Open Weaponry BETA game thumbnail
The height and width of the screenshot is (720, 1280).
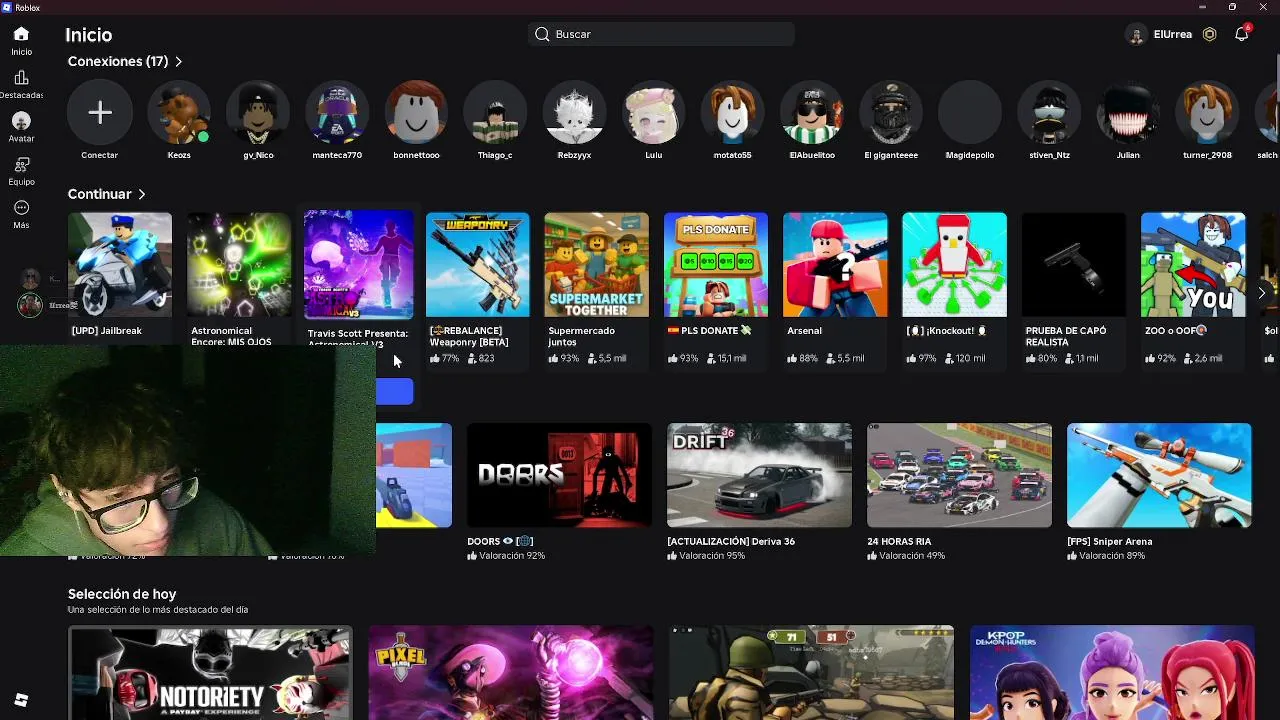[477, 264]
